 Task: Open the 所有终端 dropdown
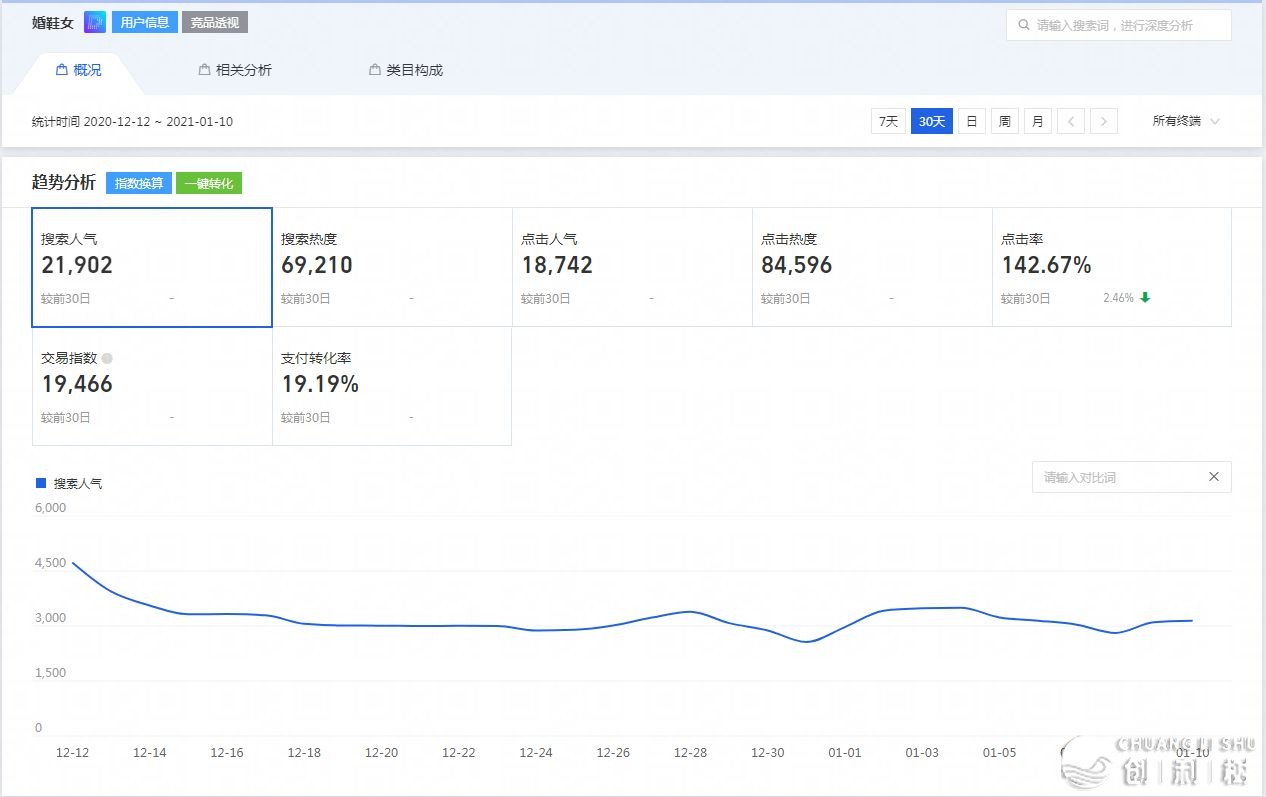point(1186,121)
